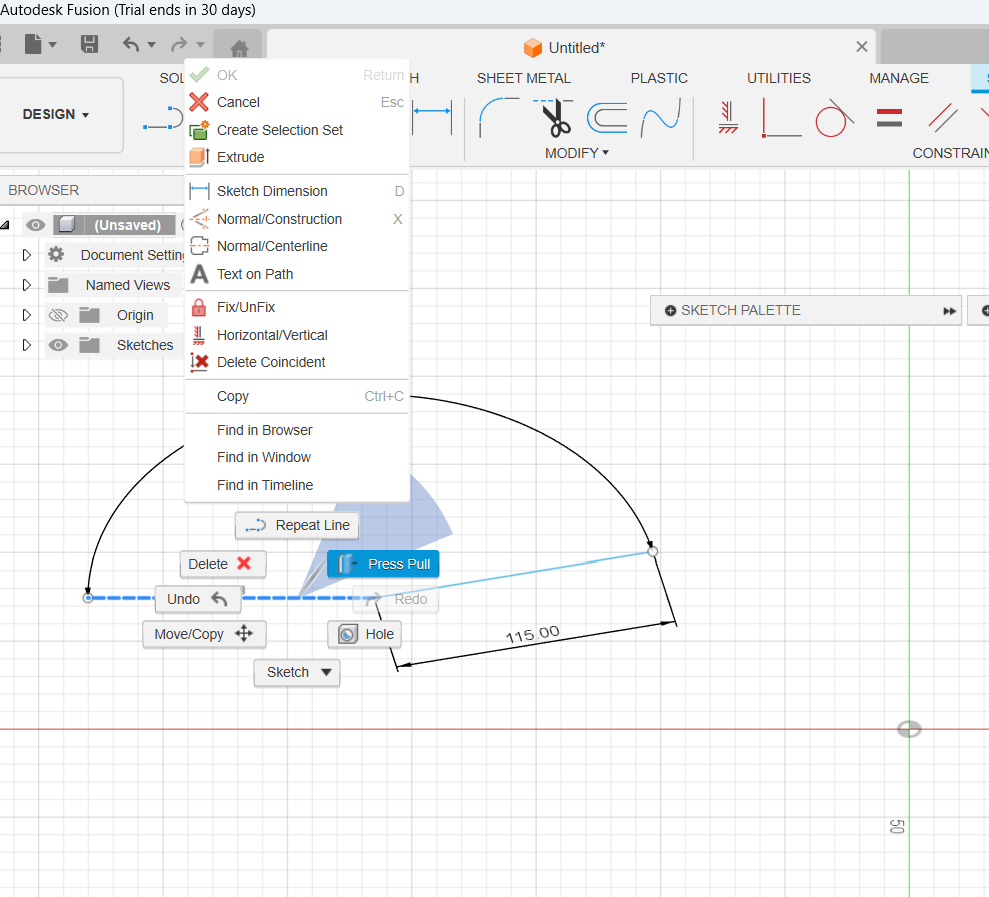Image resolution: width=989 pixels, height=897 pixels.
Task: Select the Offset tool icon
Action: point(607,118)
